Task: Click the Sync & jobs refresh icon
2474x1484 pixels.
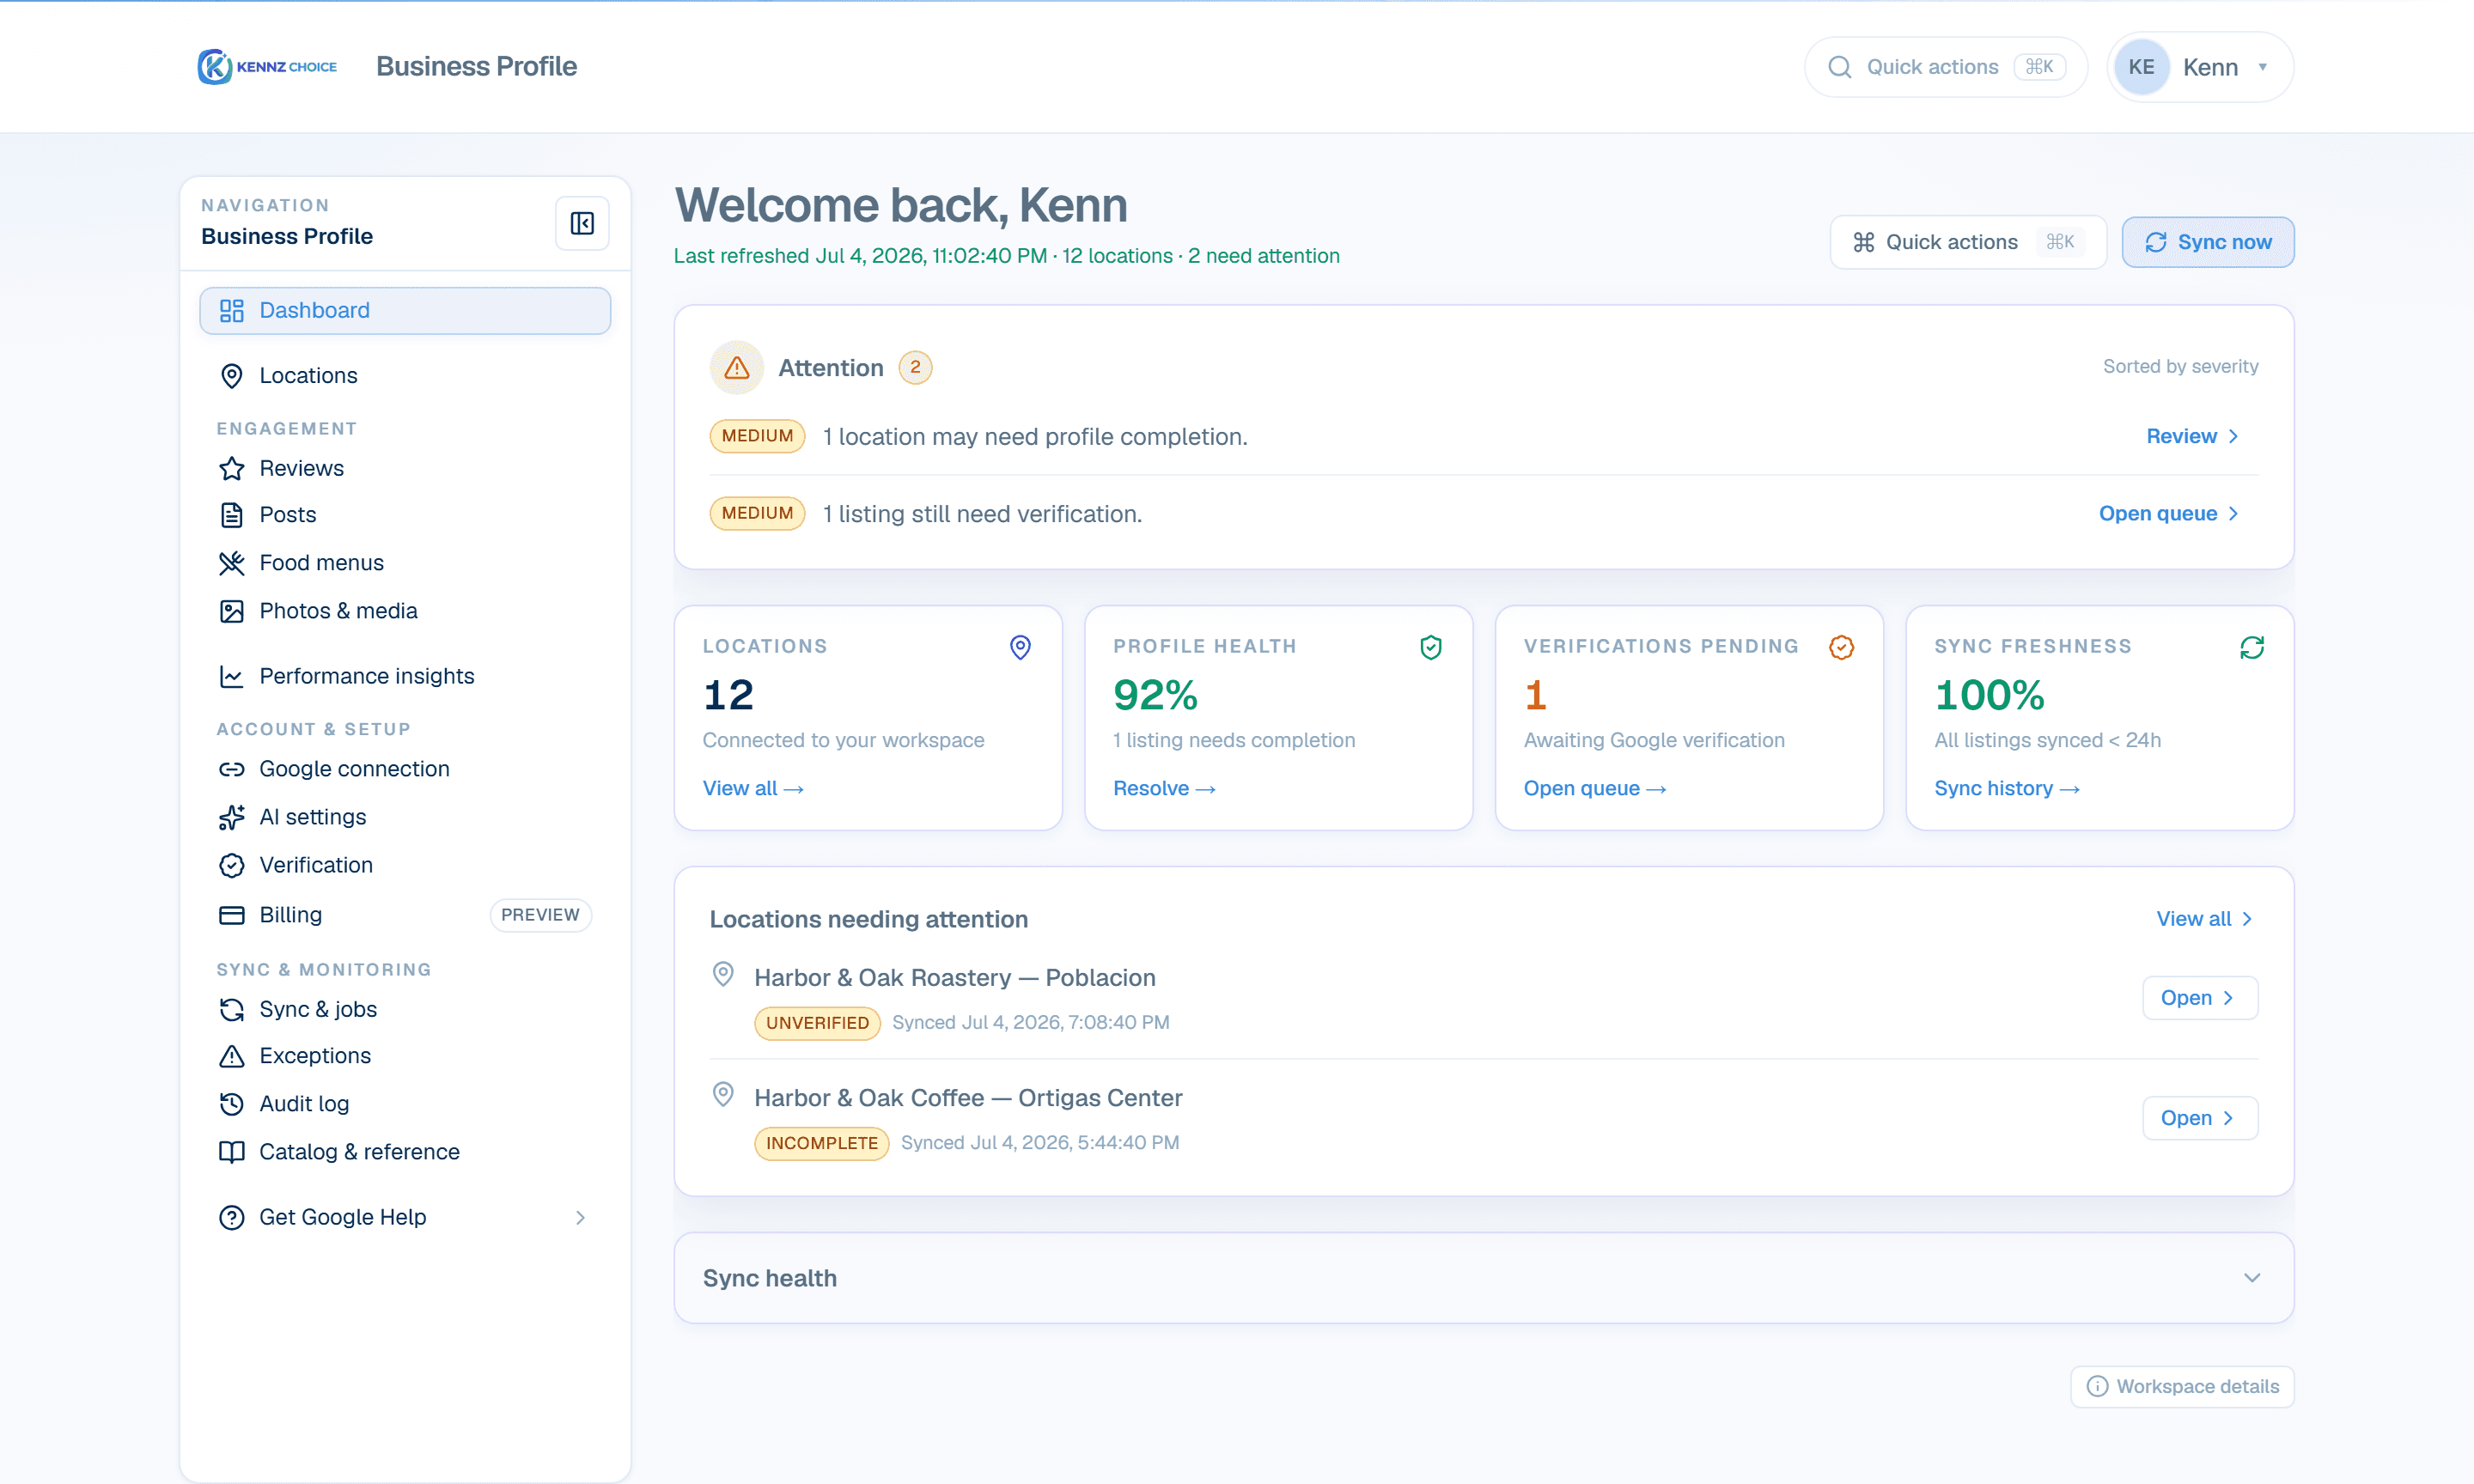Action: pos(232,1010)
